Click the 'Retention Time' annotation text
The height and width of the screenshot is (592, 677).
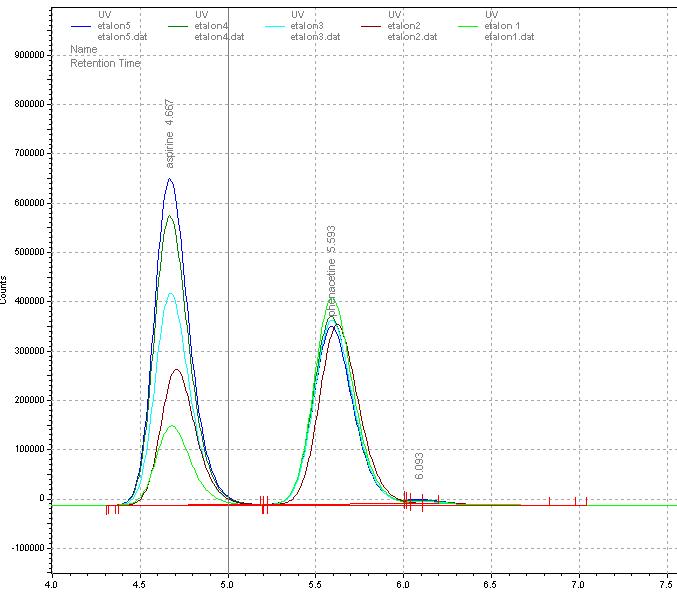coord(105,63)
